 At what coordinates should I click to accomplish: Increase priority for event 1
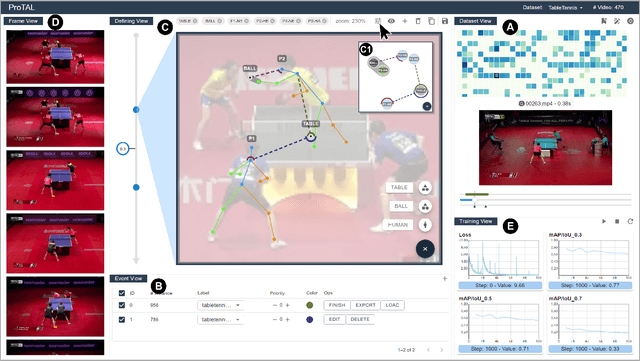(x=288, y=319)
